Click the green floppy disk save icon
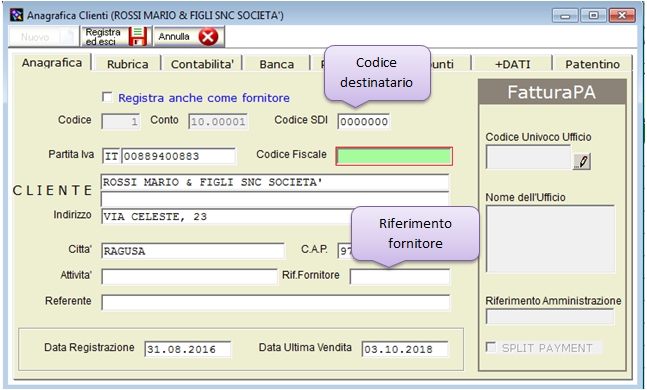The height and width of the screenshot is (390, 647). (137, 37)
